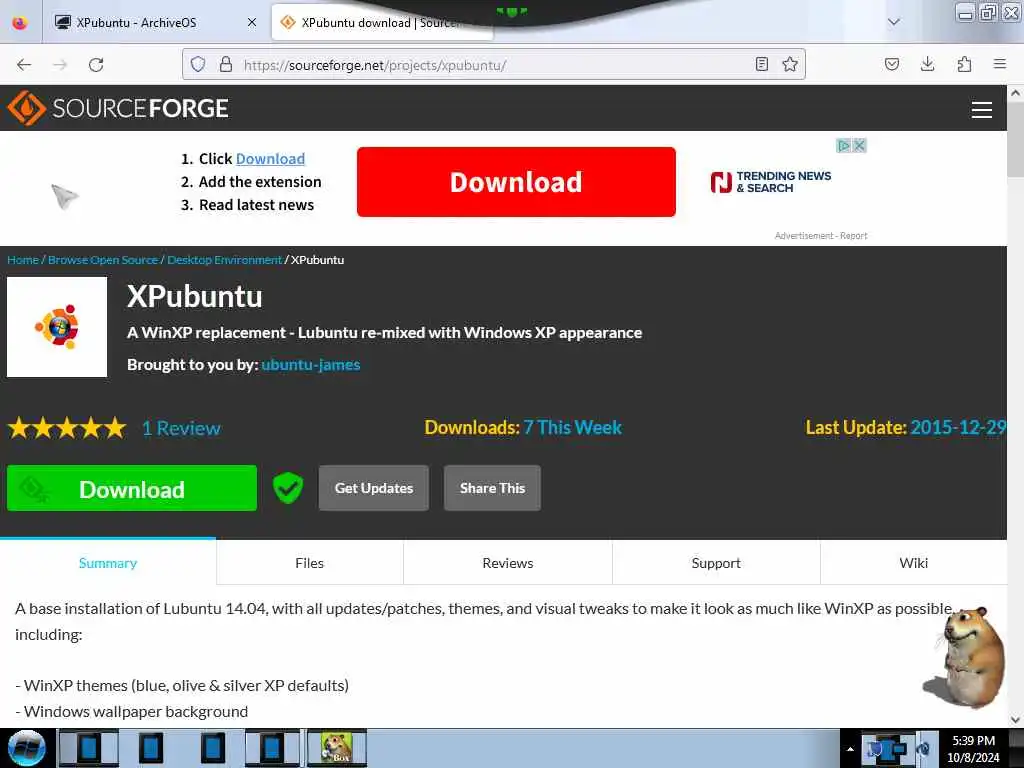1024x768 pixels.
Task: Open the Reviews tab
Action: (x=508, y=563)
